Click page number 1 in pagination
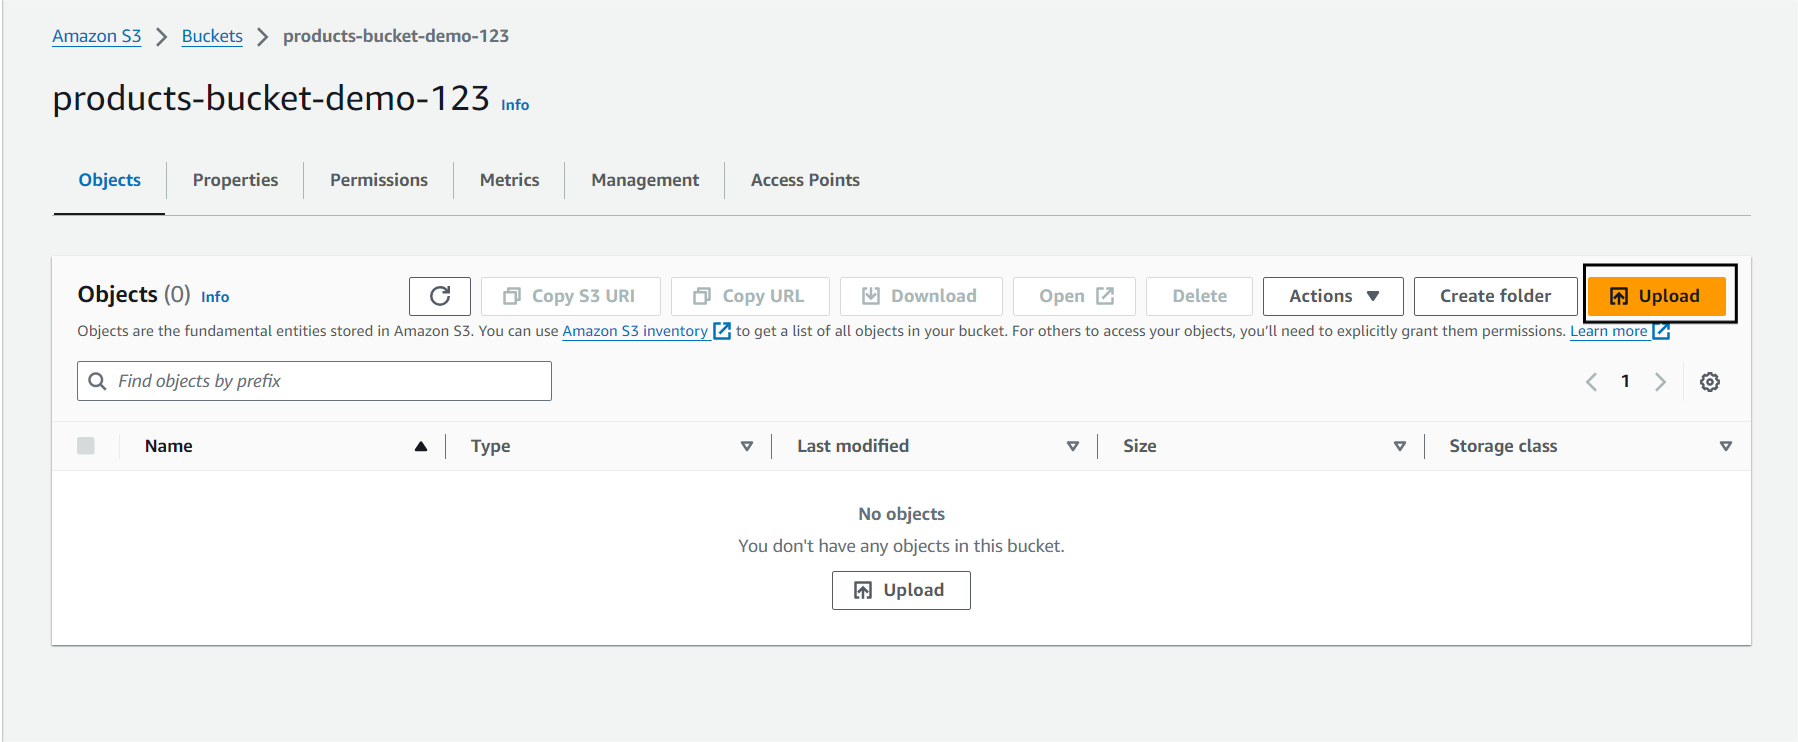 [x=1626, y=381]
